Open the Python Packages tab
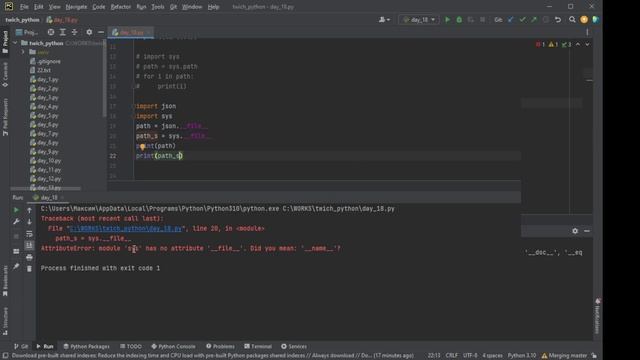The height and width of the screenshot is (360, 640). tap(87, 346)
